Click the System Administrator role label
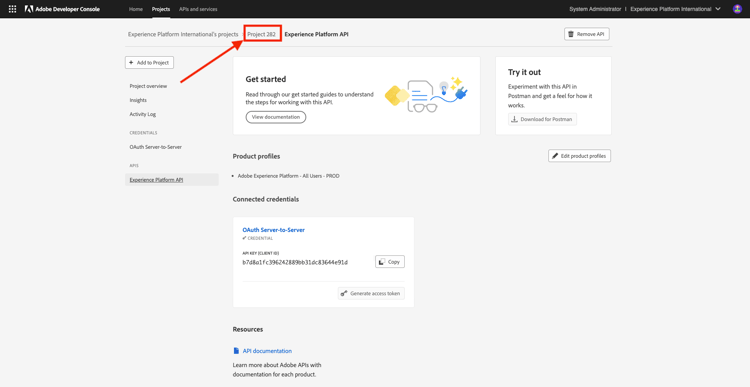This screenshot has width=750, height=387. 595,9
